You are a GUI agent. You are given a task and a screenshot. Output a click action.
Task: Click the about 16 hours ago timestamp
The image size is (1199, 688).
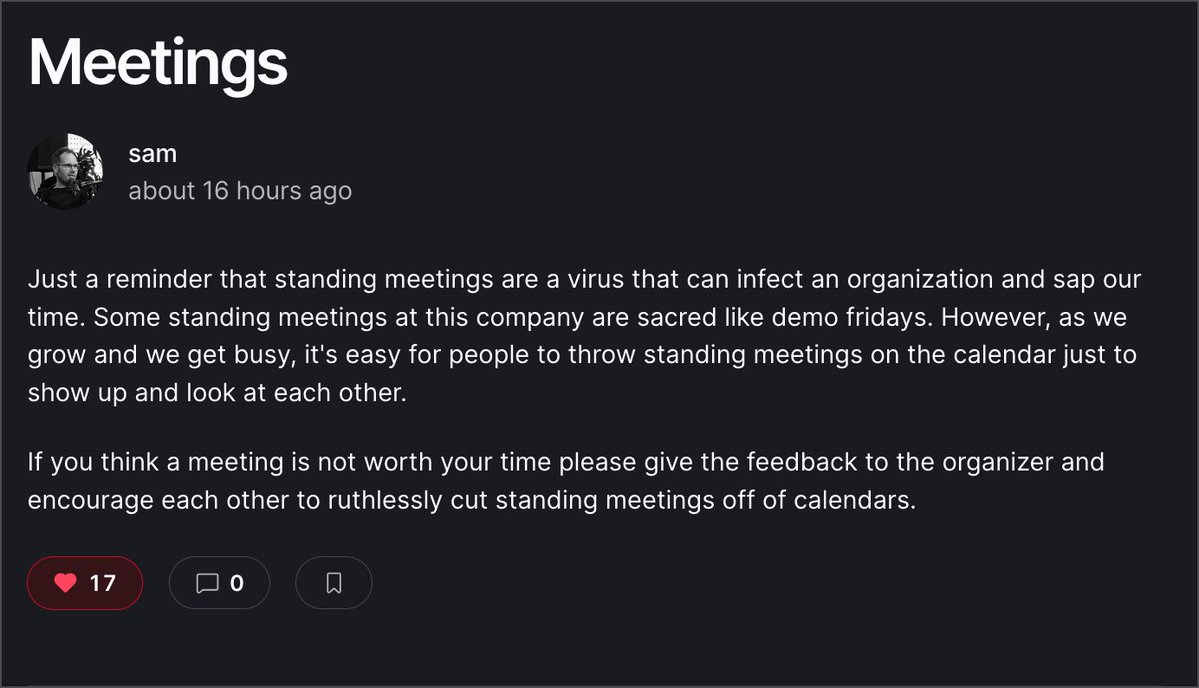click(240, 190)
